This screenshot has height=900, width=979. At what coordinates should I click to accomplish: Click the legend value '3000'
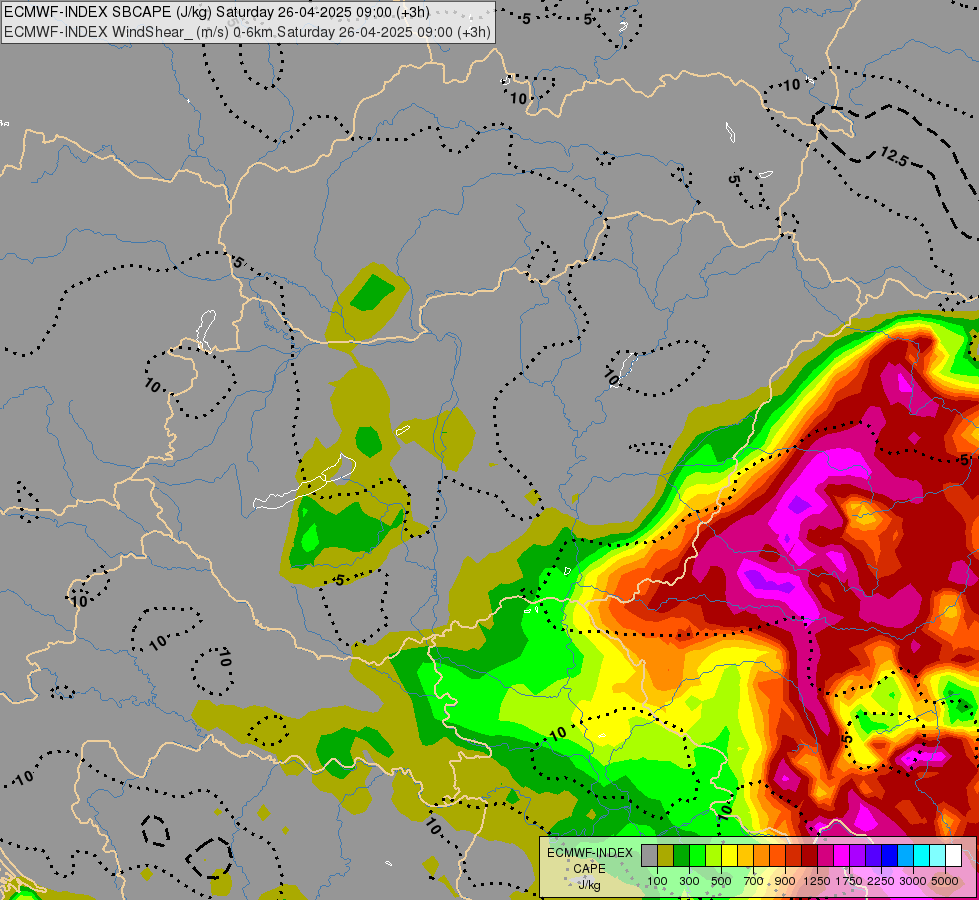tap(913, 881)
